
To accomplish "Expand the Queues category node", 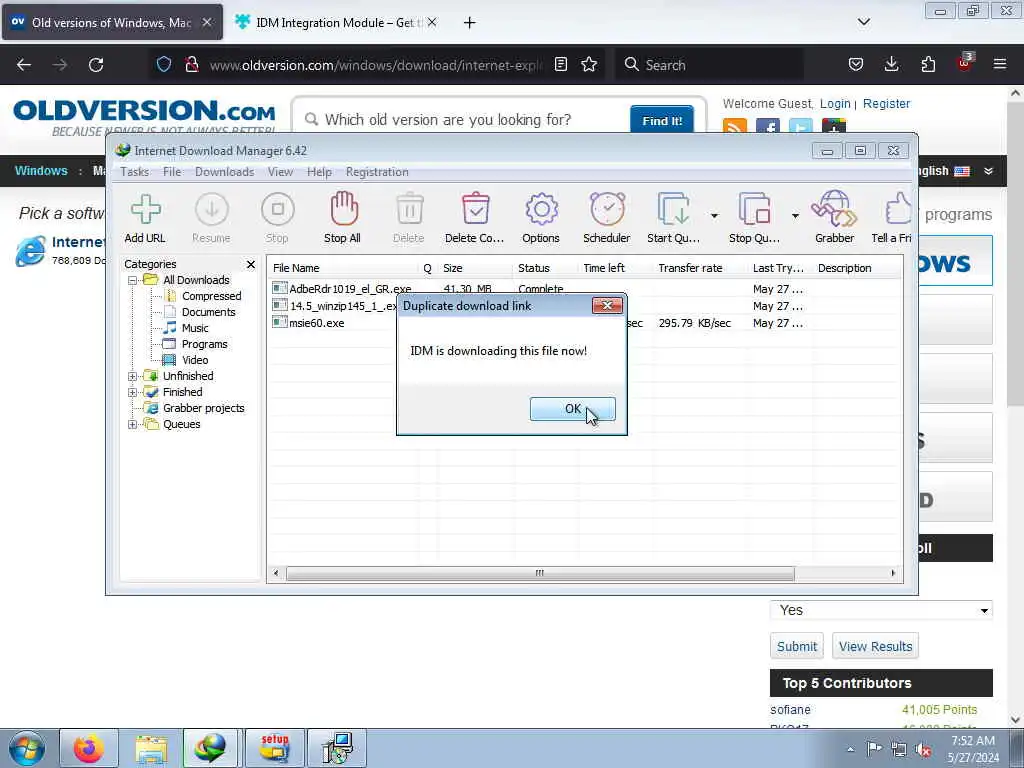I will [133, 424].
